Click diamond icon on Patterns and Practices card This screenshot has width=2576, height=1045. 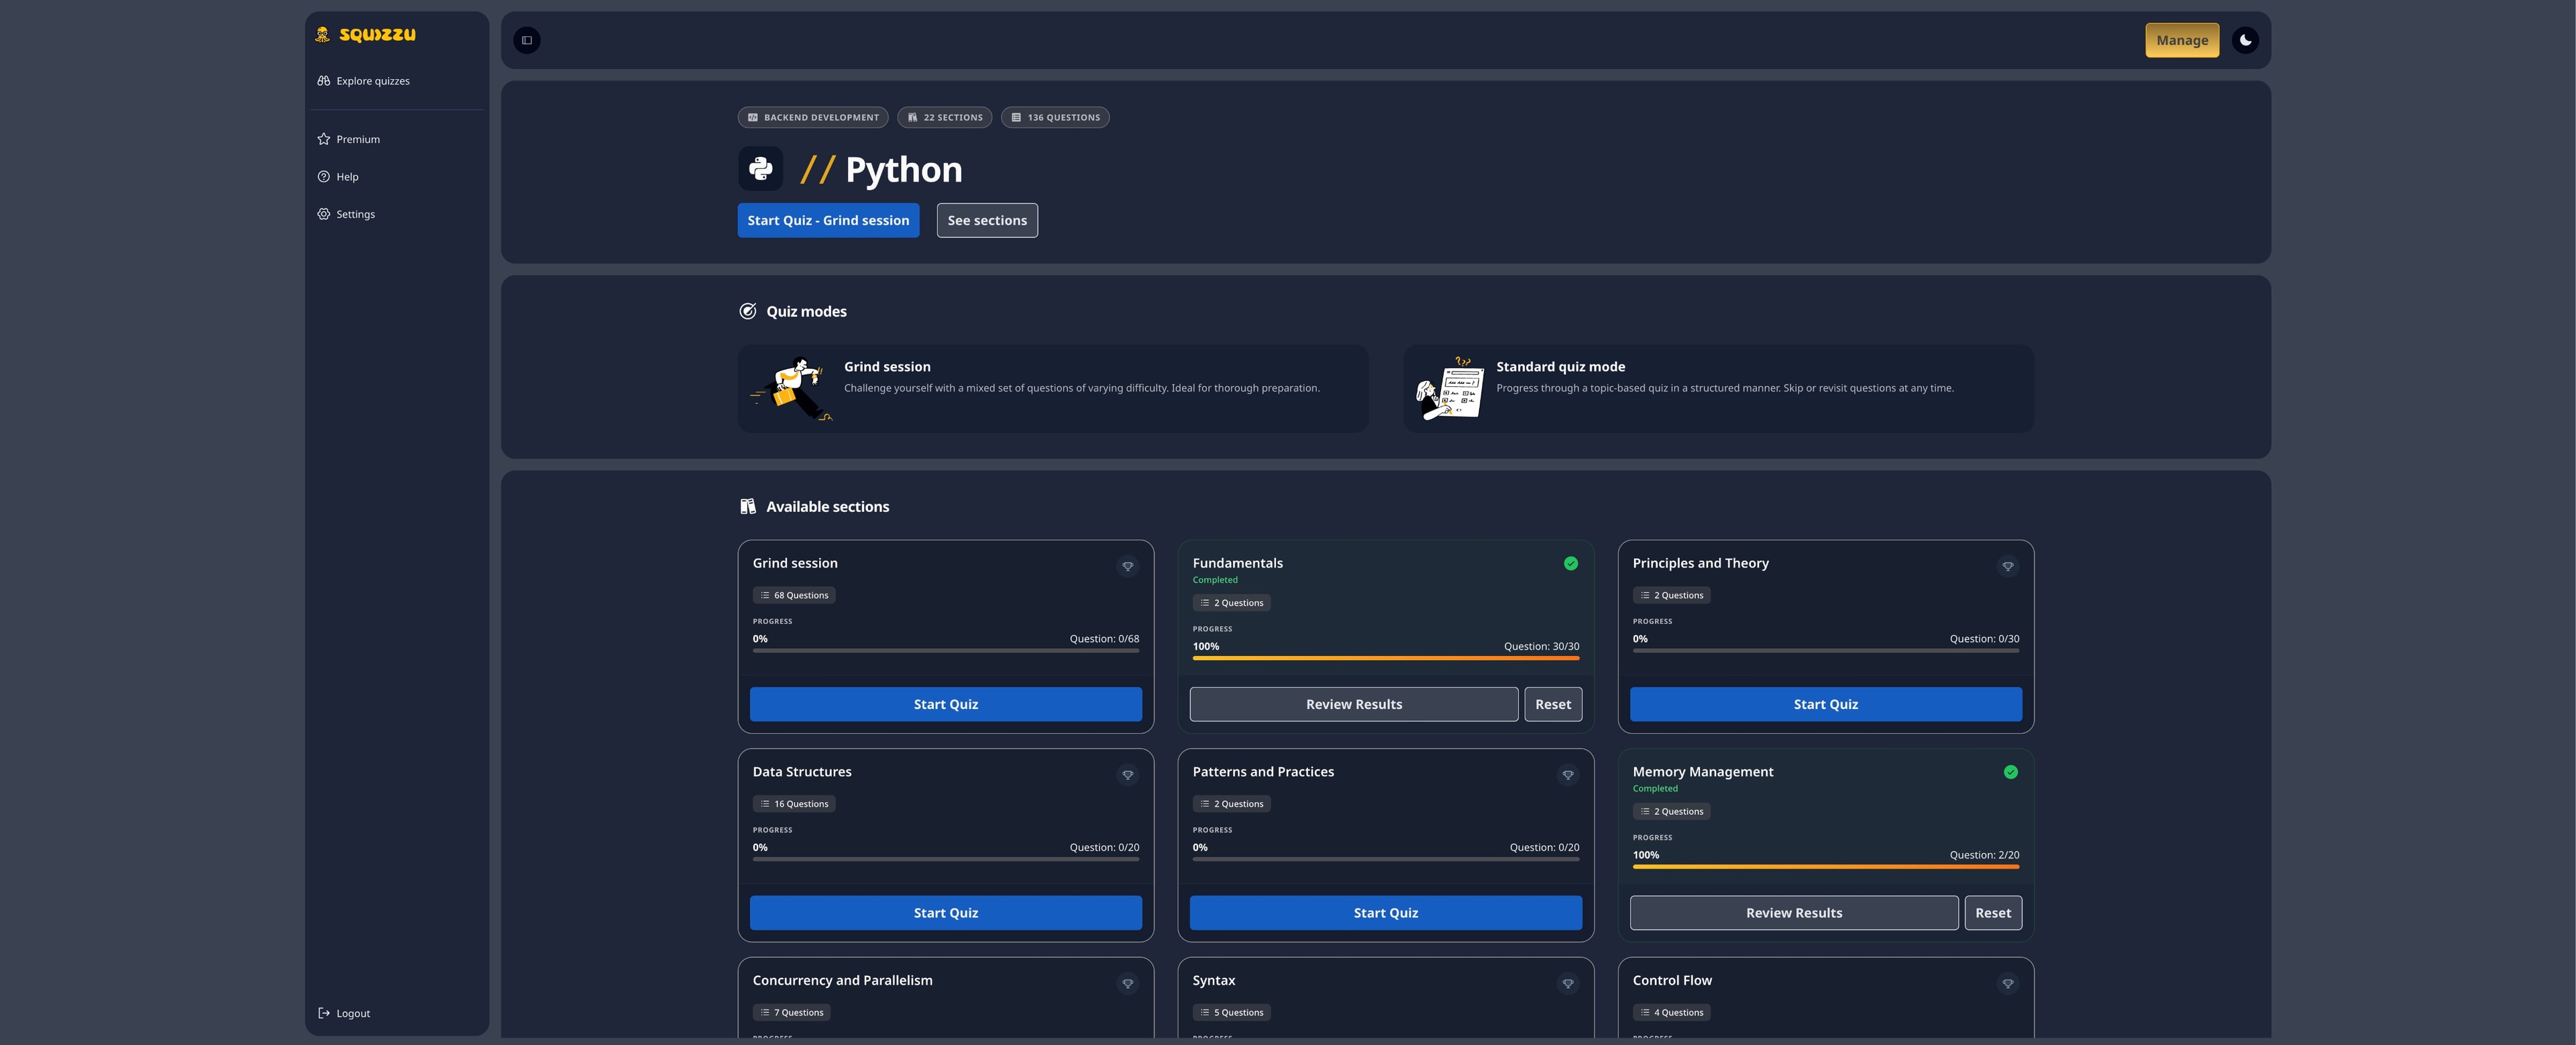(x=1567, y=775)
